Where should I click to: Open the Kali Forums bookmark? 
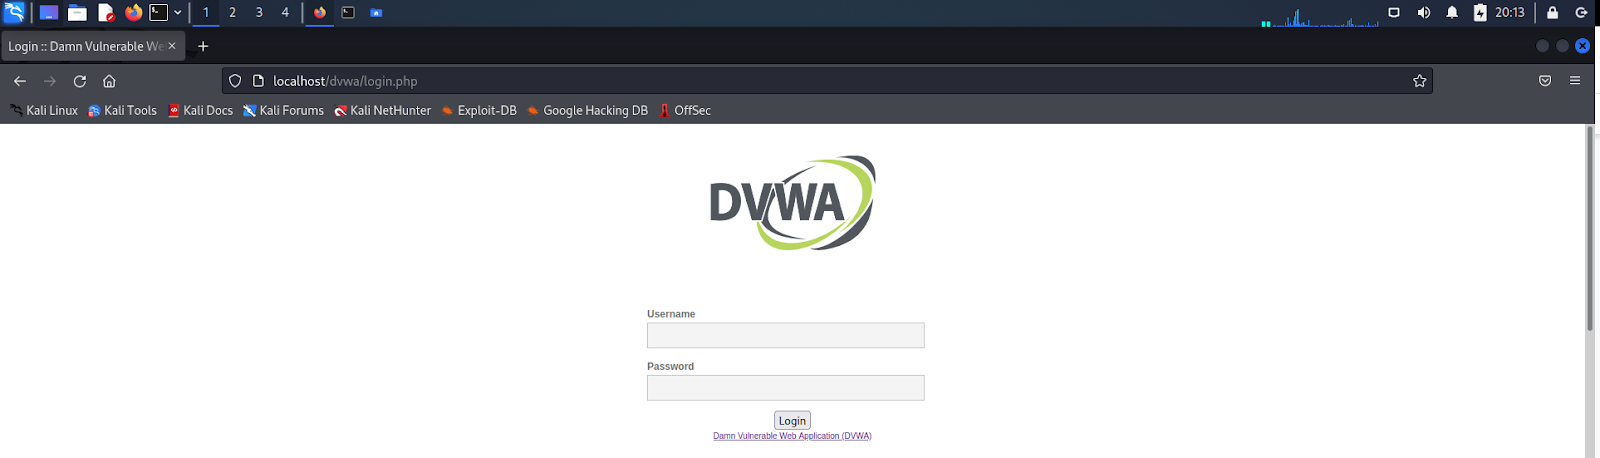(x=283, y=111)
